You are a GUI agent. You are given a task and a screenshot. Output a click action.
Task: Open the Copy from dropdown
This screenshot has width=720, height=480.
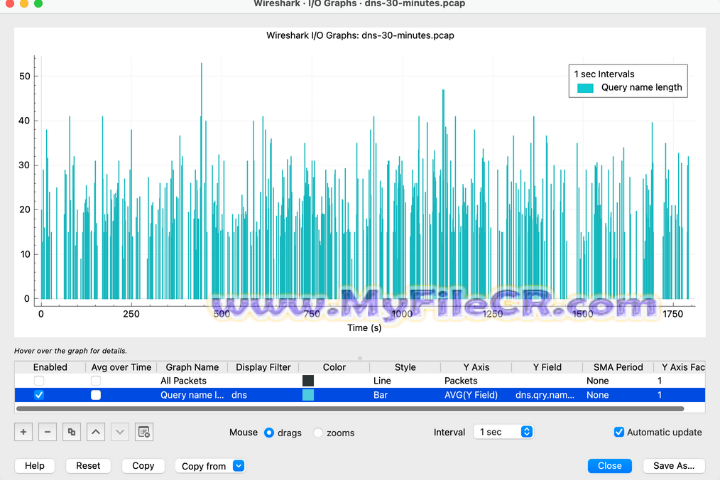[210, 466]
